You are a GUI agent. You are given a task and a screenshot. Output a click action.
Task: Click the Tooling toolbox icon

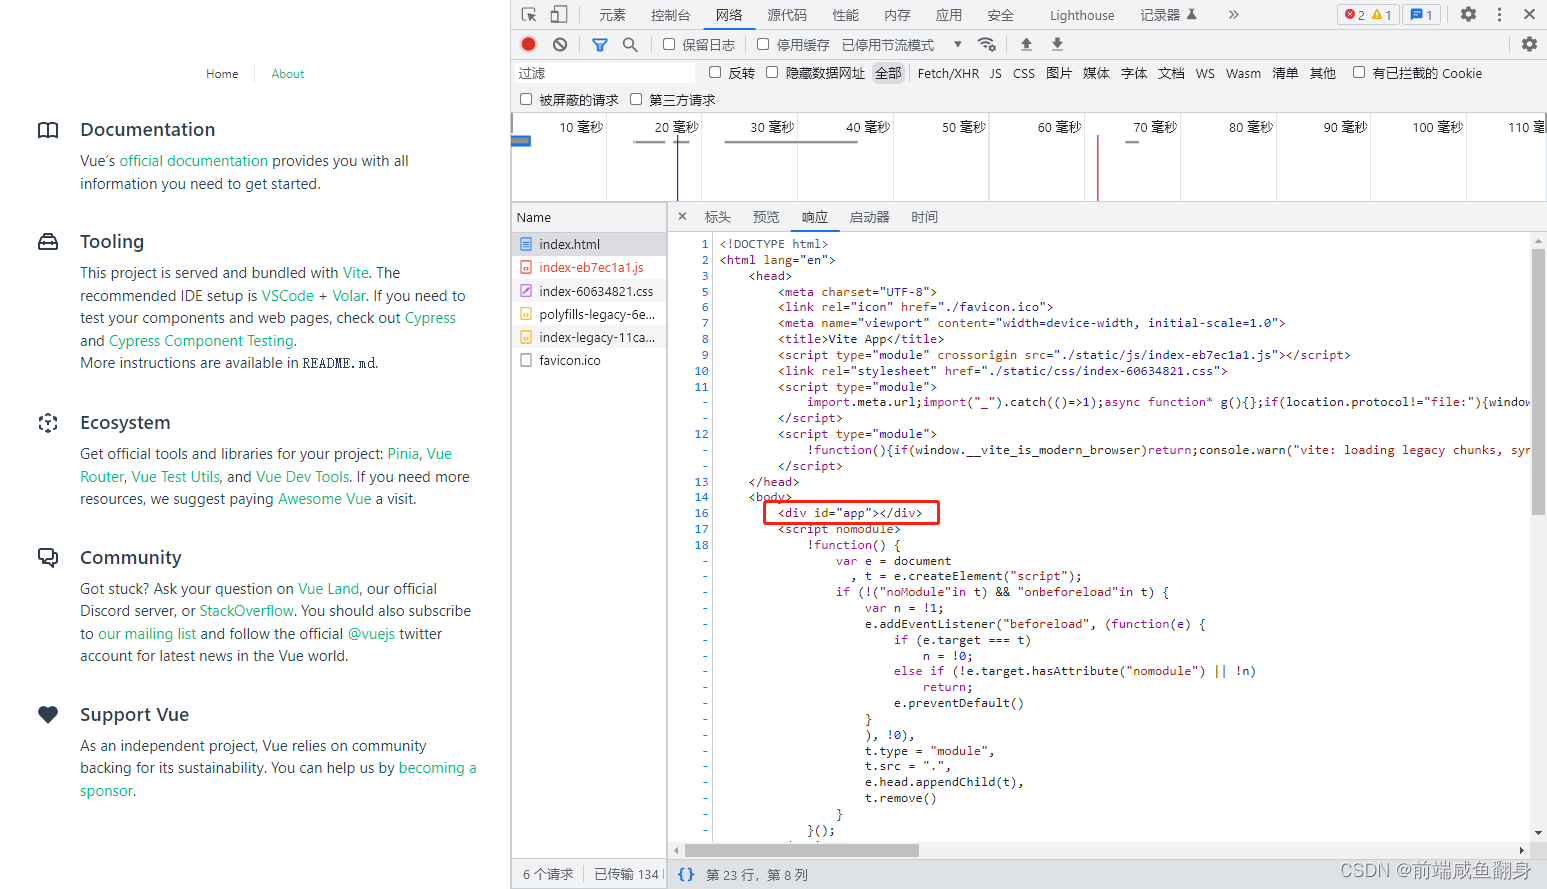coord(48,242)
